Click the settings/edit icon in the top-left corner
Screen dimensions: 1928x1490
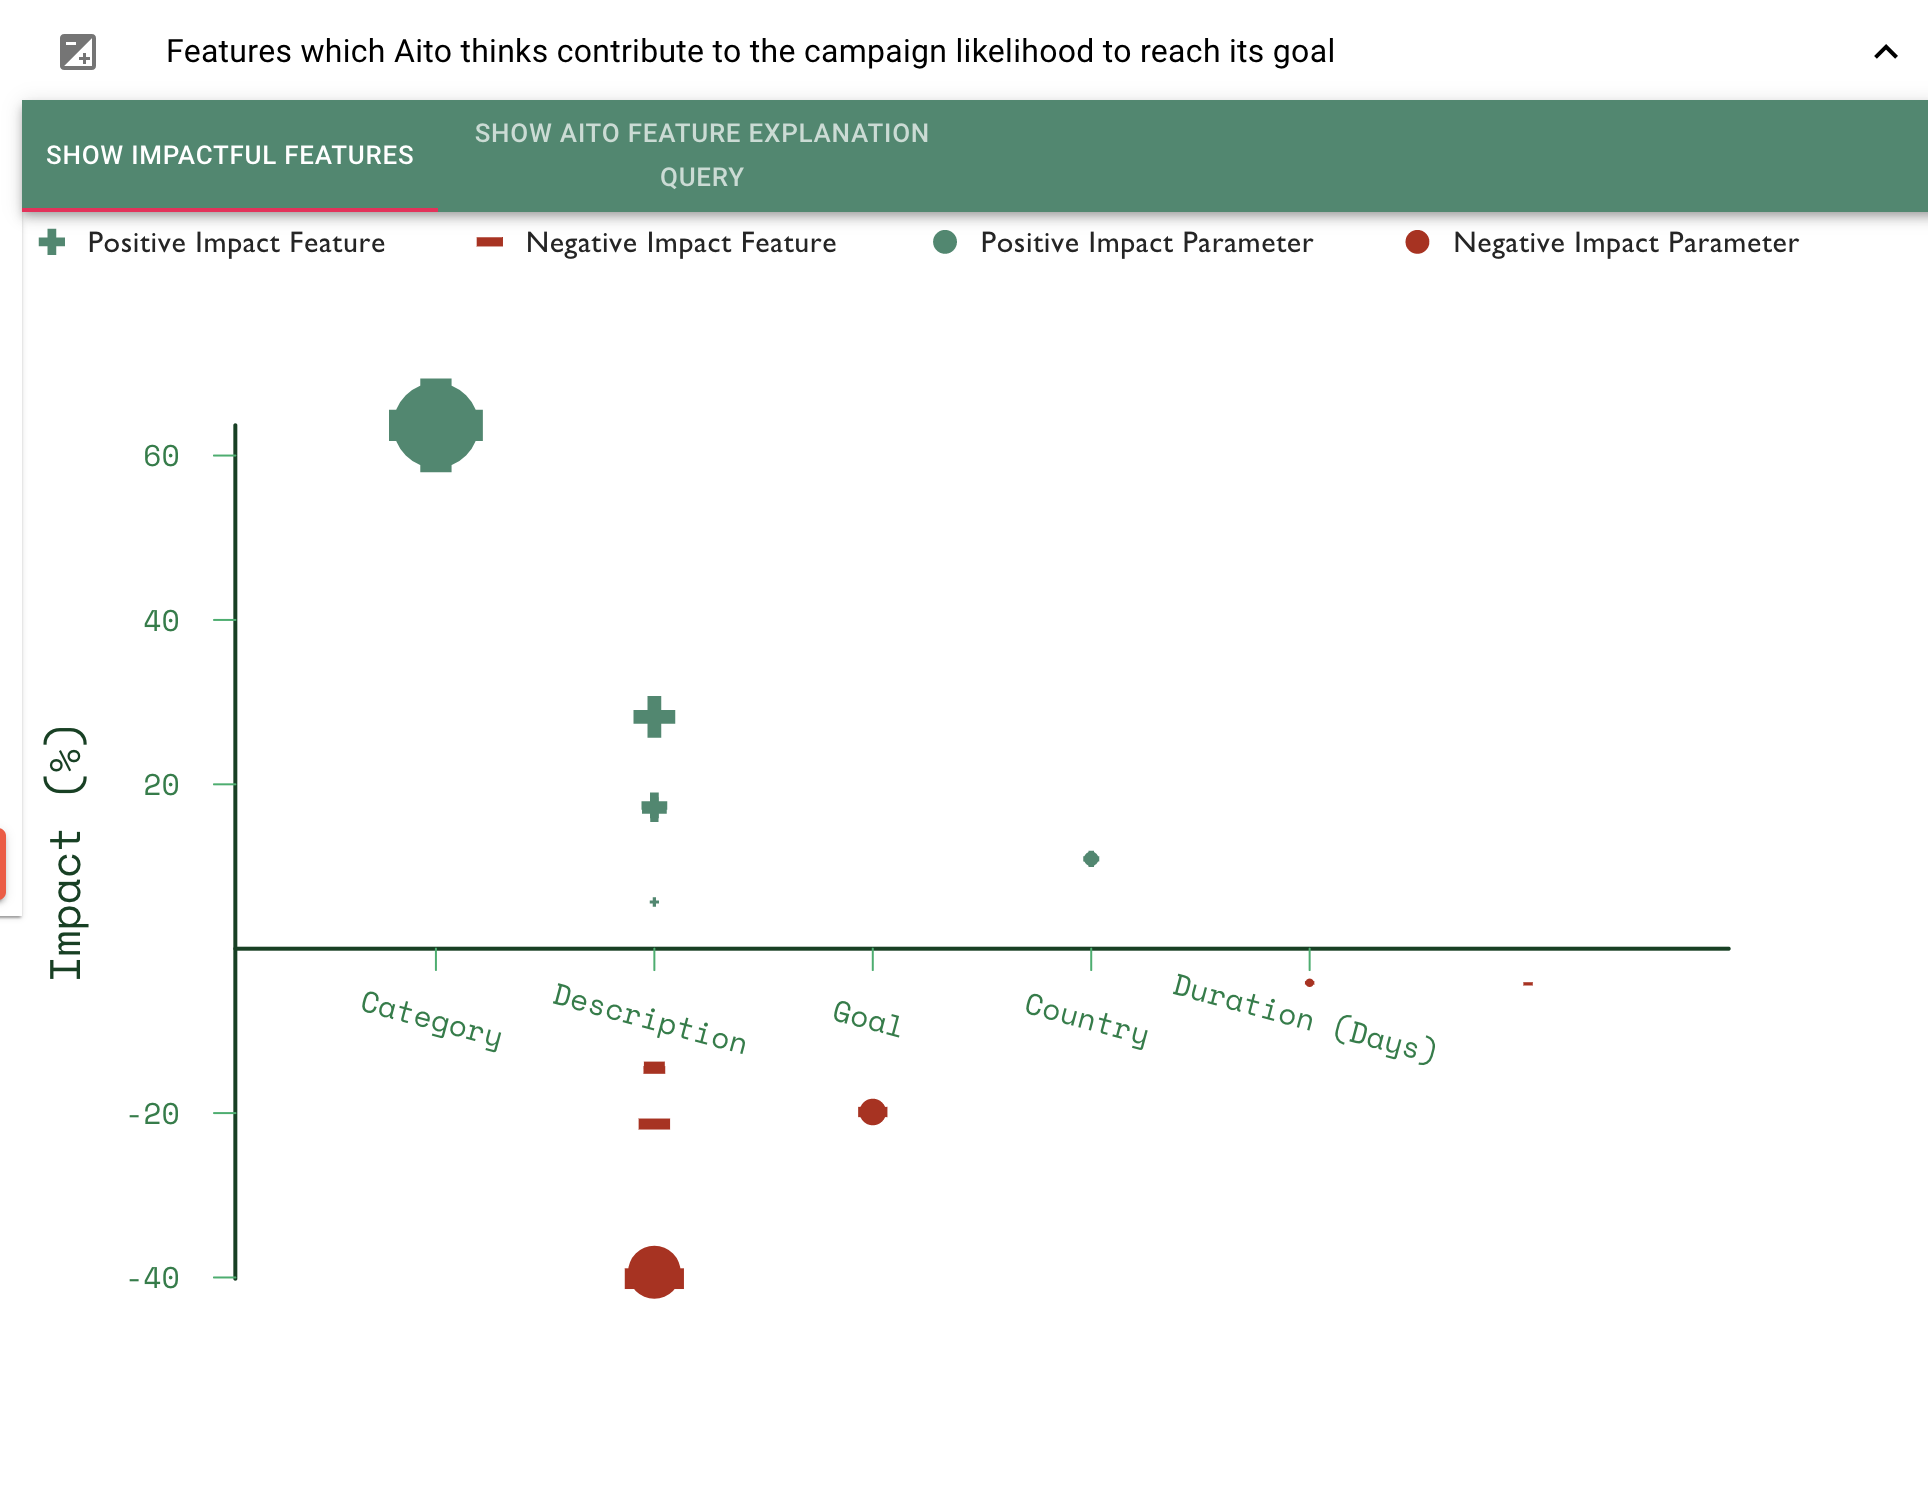(x=77, y=50)
